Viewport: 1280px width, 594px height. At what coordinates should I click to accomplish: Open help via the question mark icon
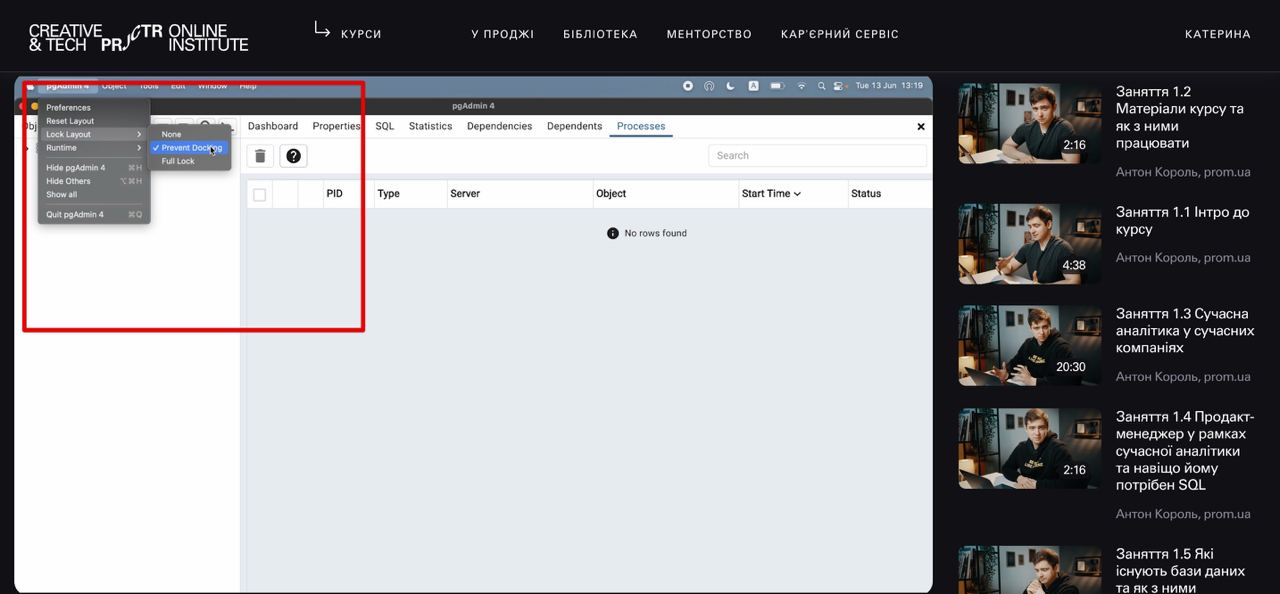(x=293, y=156)
